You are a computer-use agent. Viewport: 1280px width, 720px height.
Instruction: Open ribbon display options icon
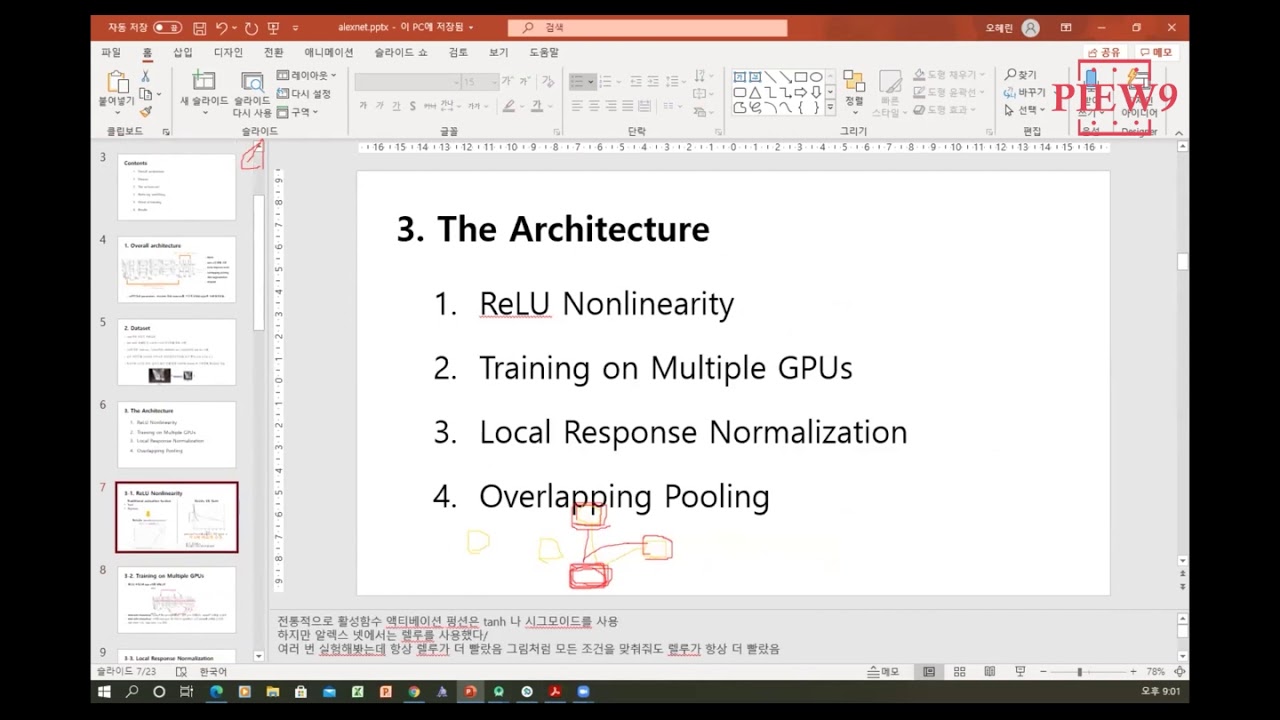pyautogui.click(x=1066, y=28)
